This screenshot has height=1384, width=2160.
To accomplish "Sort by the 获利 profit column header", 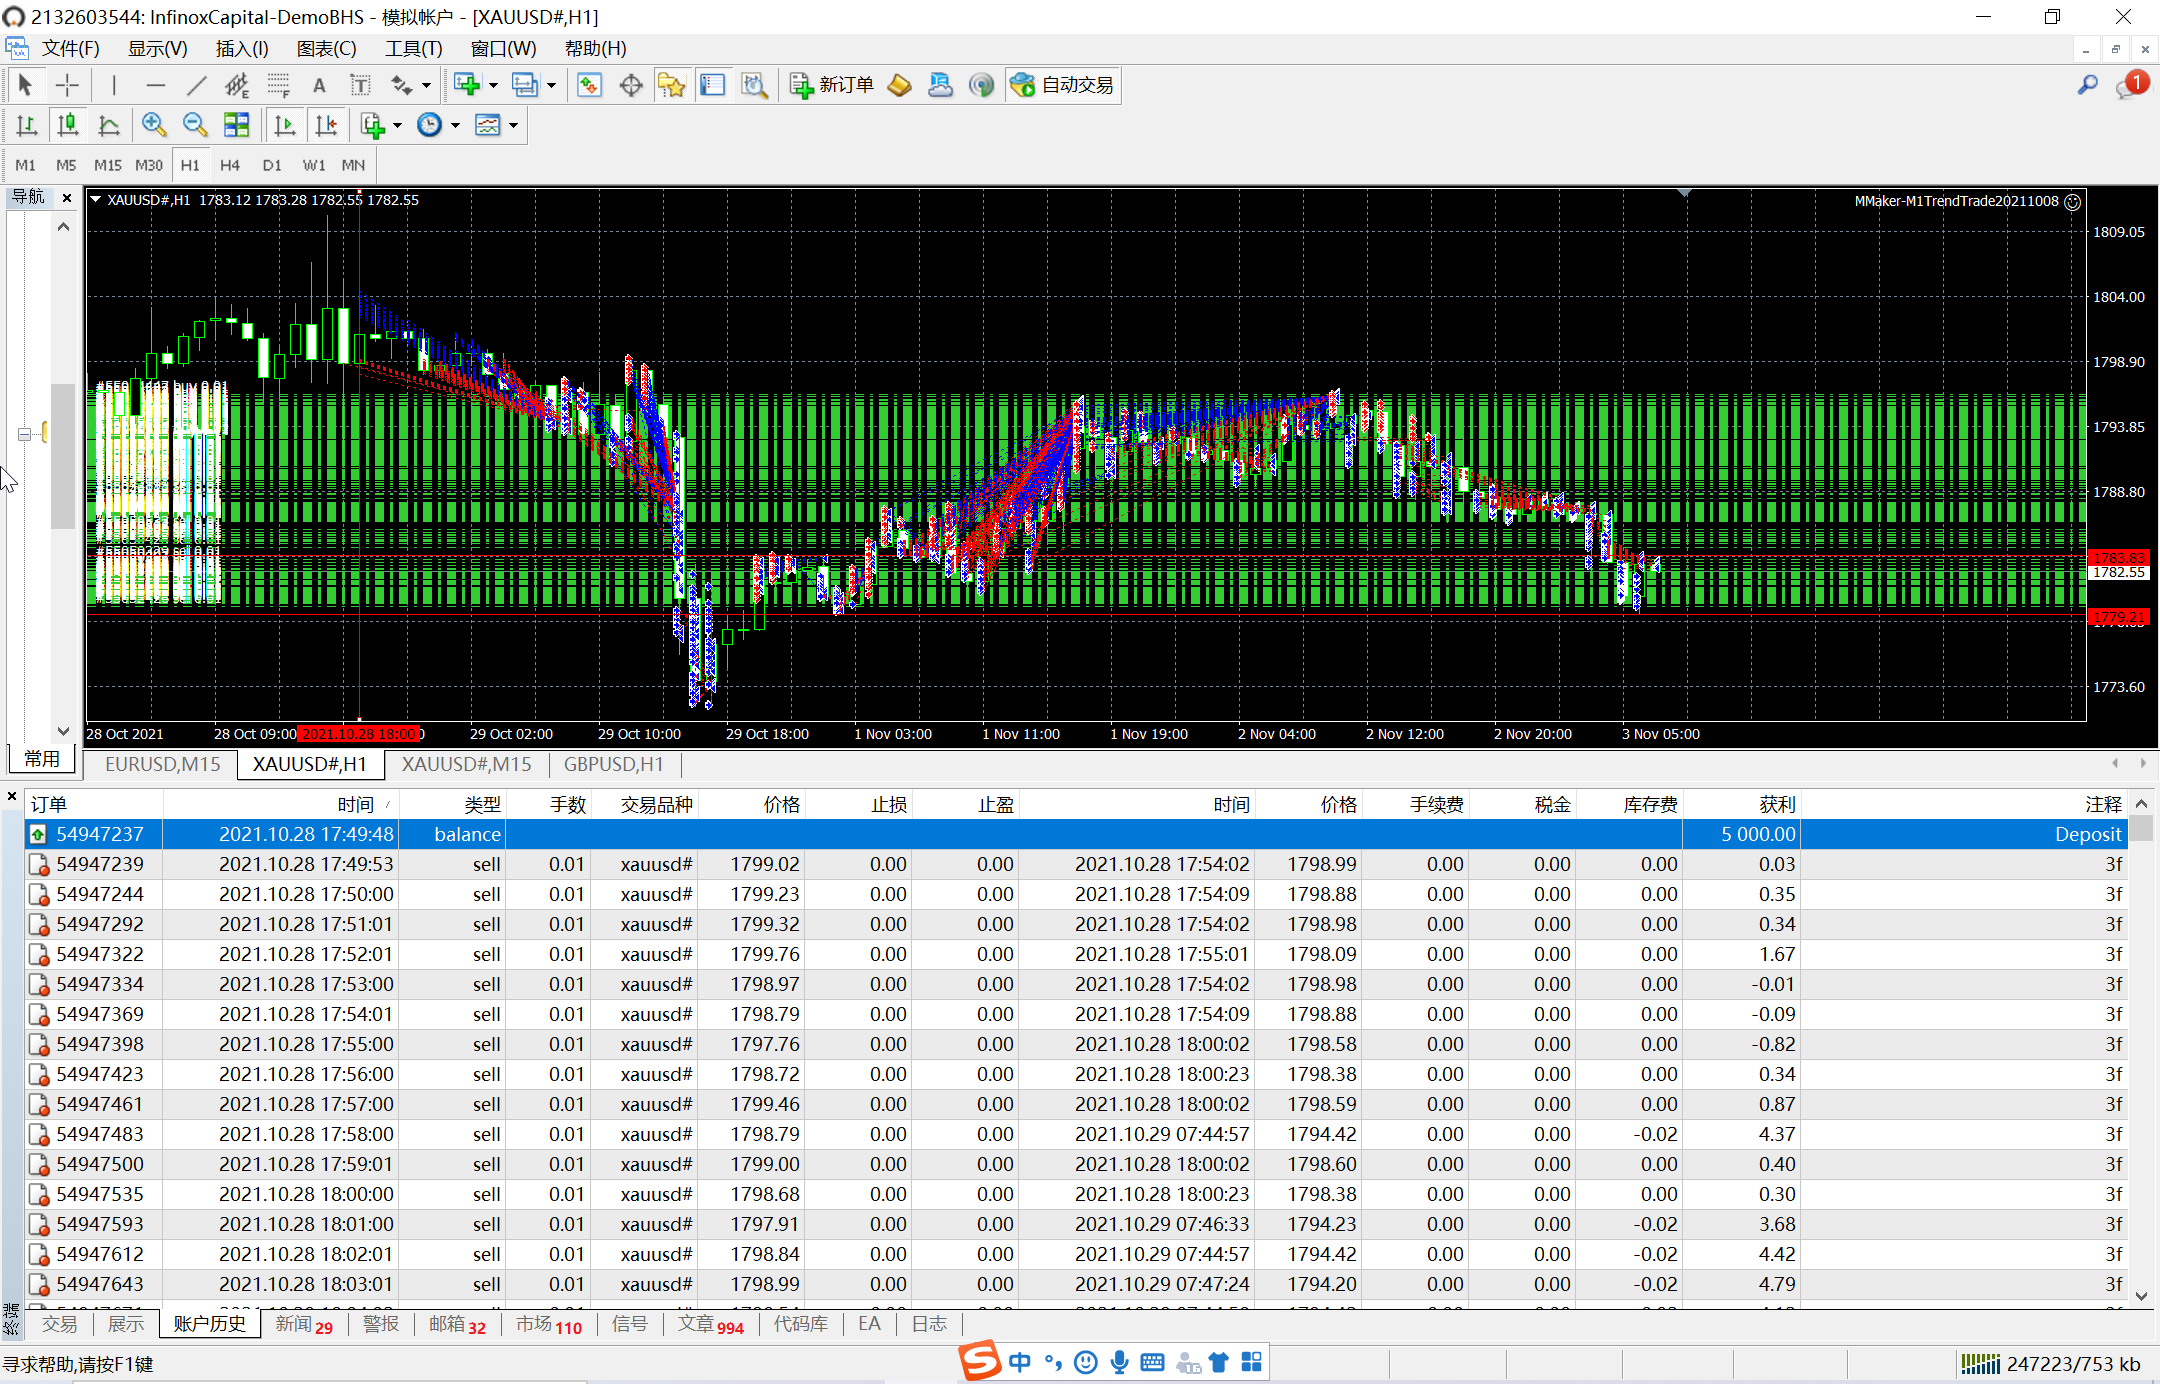I will [x=1740, y=805].
